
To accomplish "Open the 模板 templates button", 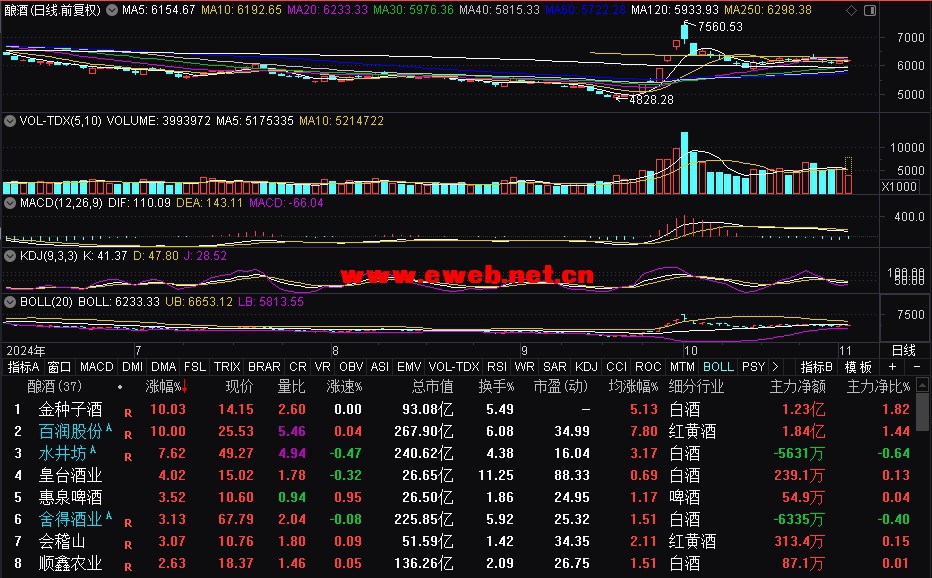I will pyautogui.click(x=858, y=367).
